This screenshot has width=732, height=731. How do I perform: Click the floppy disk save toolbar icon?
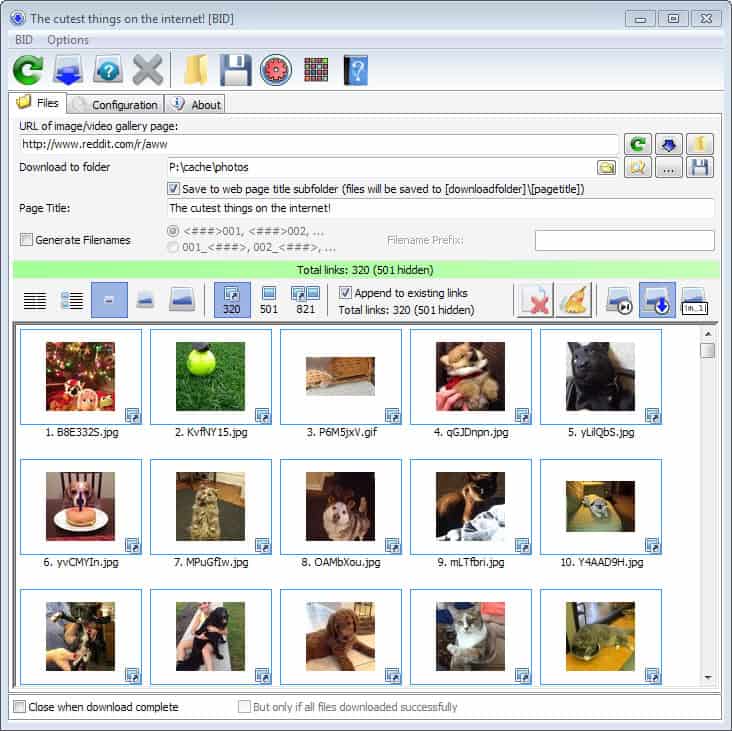pos(236,70)
